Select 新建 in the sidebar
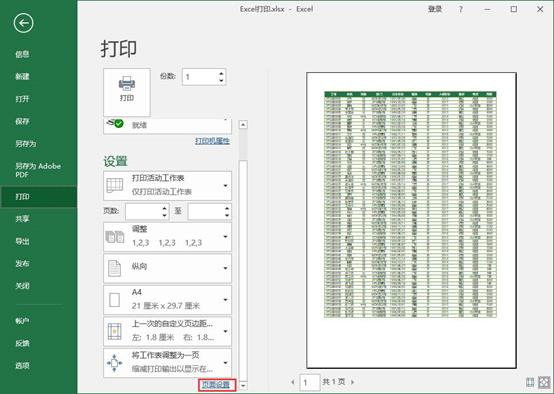The image size is (554, 394). 22,76
